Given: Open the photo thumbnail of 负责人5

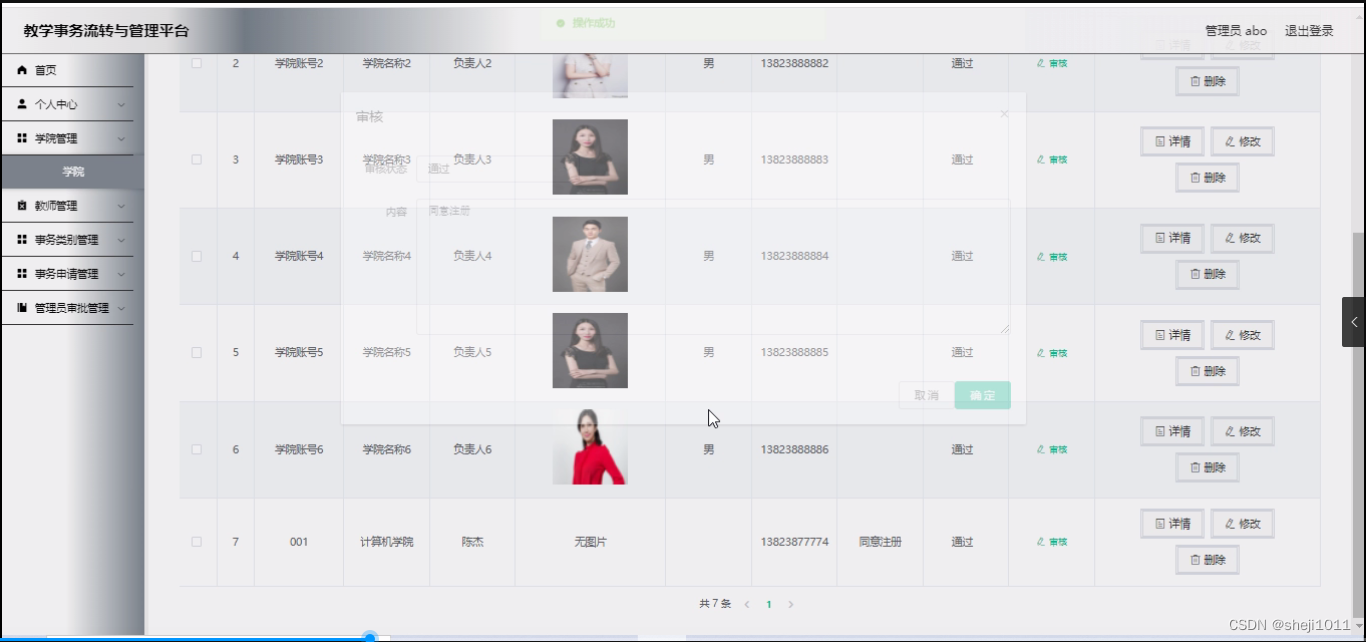Looking at the screenshot, I should [x=590, y=350].
